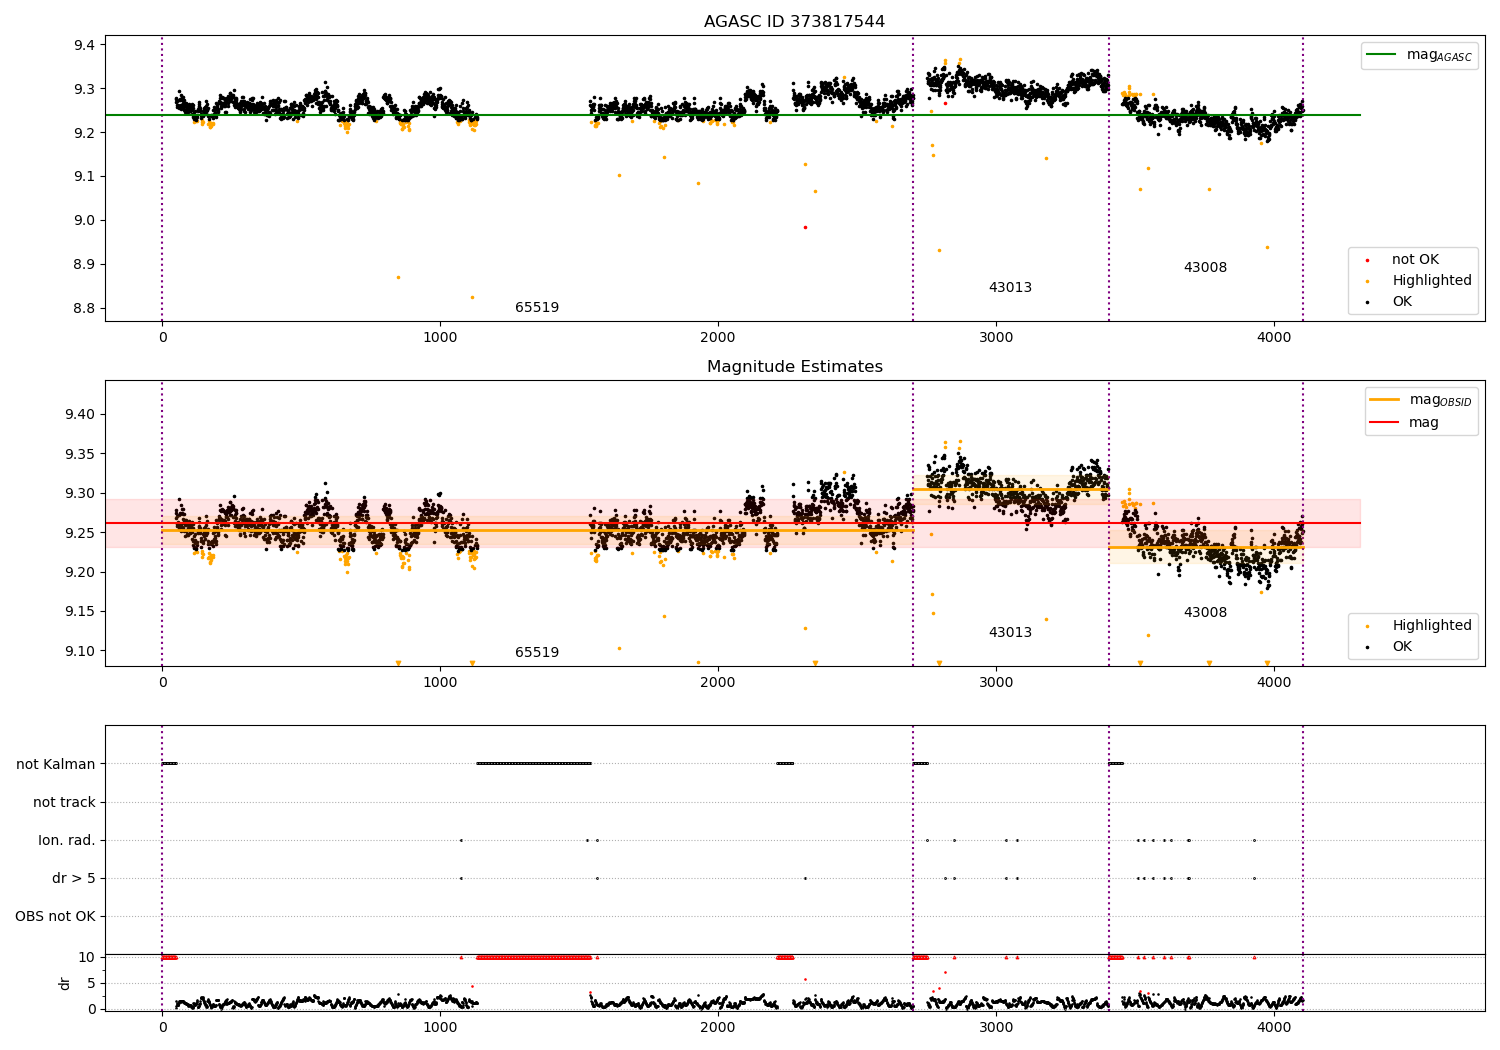
Task: Click the '9.0' y-tick label in the top plot
Action: pyautogui.click(x=84, y=221)
